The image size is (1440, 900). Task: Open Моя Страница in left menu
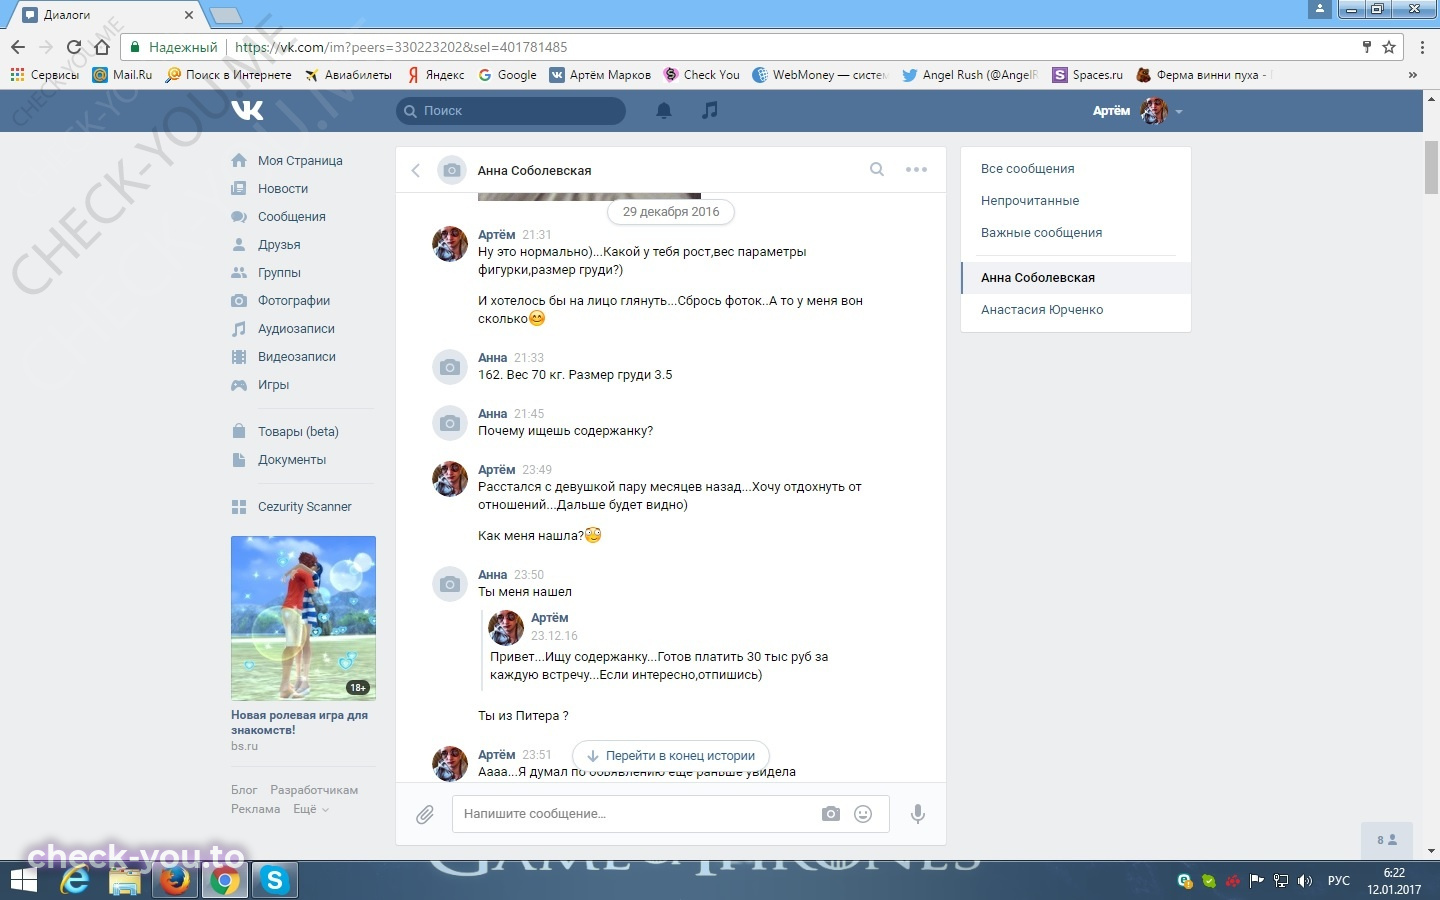click(300, 160)
